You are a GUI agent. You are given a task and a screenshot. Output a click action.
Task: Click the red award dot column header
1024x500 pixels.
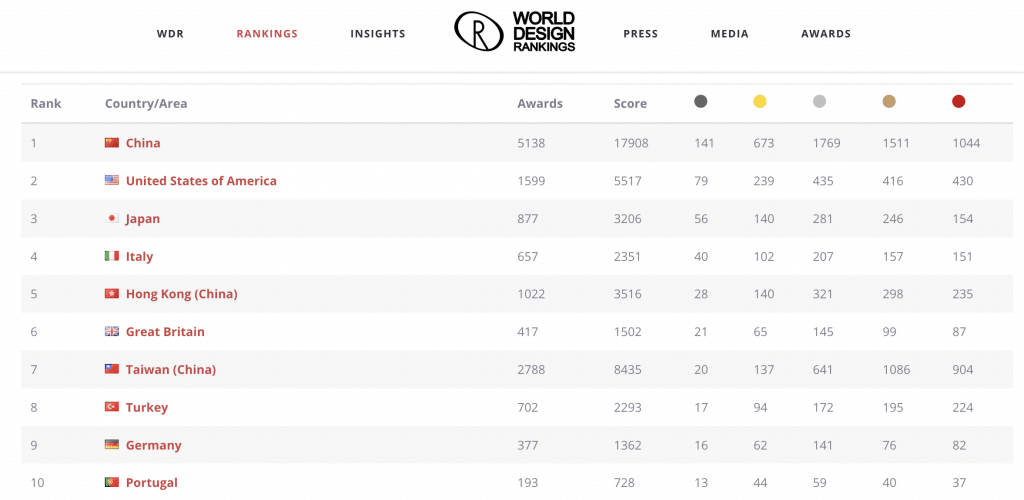tap(958, 102)
